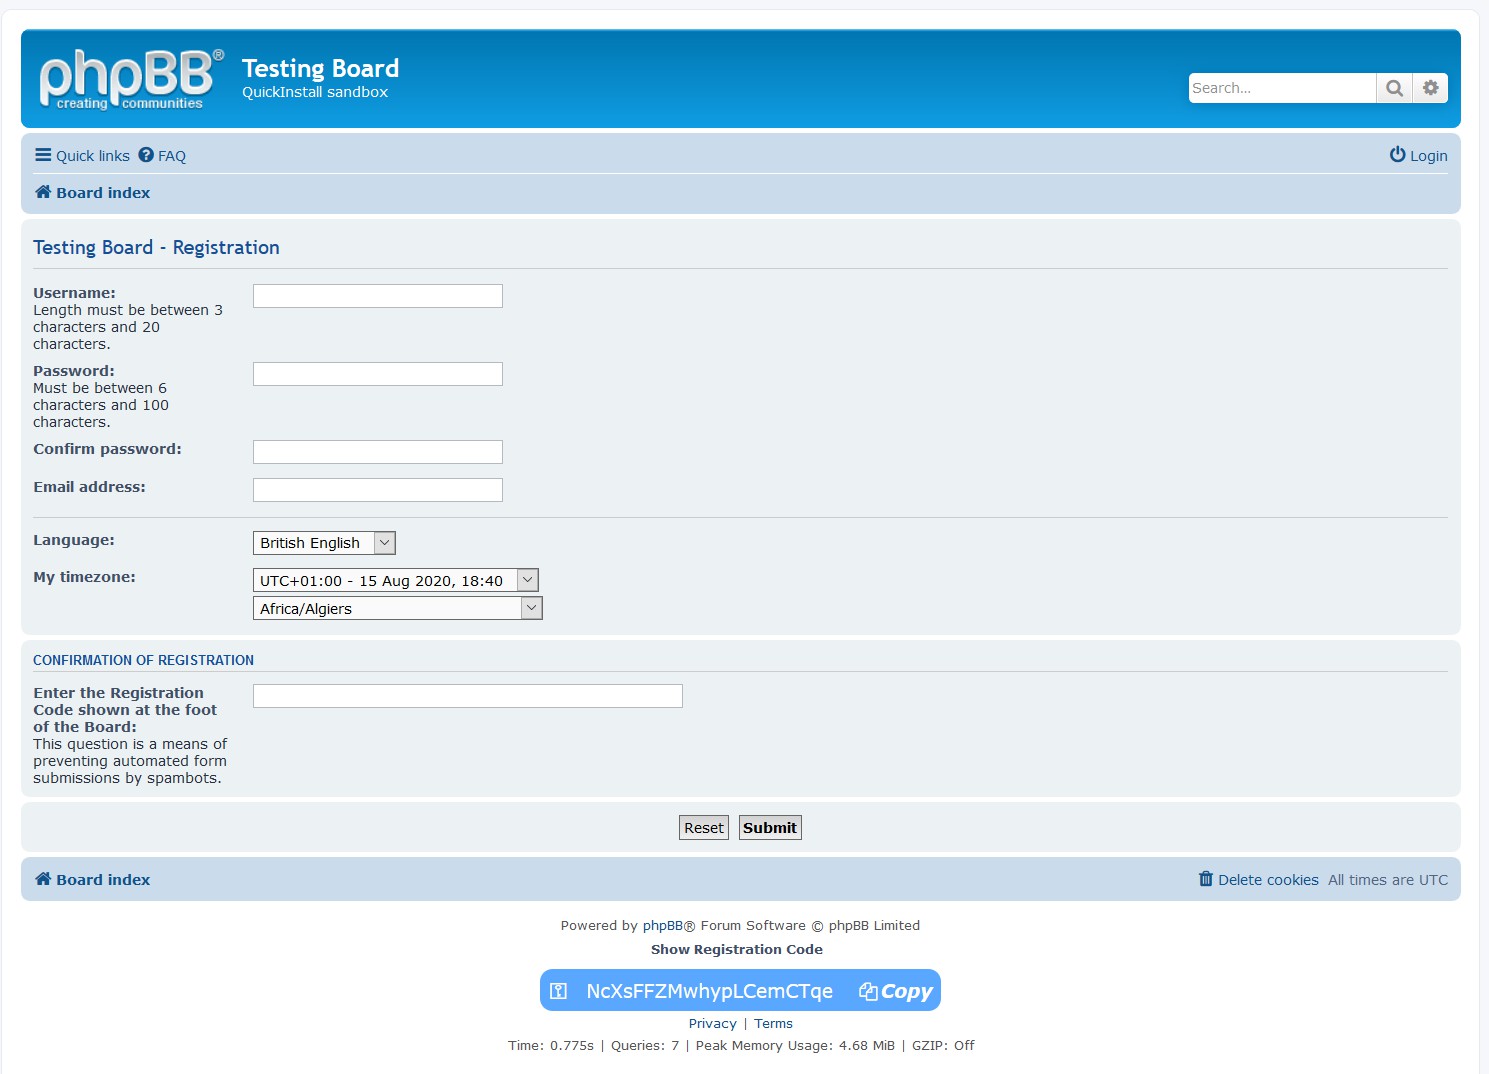
Task: Open the Privacy link
Action: [712, 1024]
